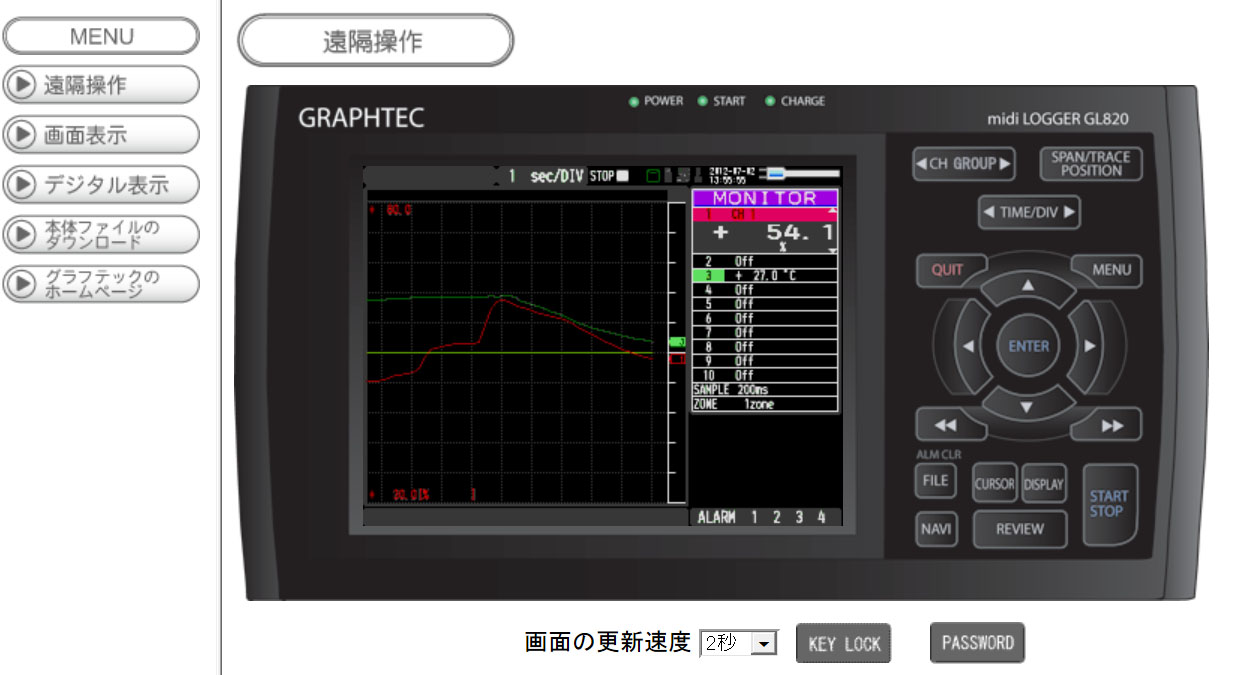The width and height of the screenshot is (1236, 675).
Task: Click the channel 2 Off row
Action: pyautogui.click(x=764, y=261)
